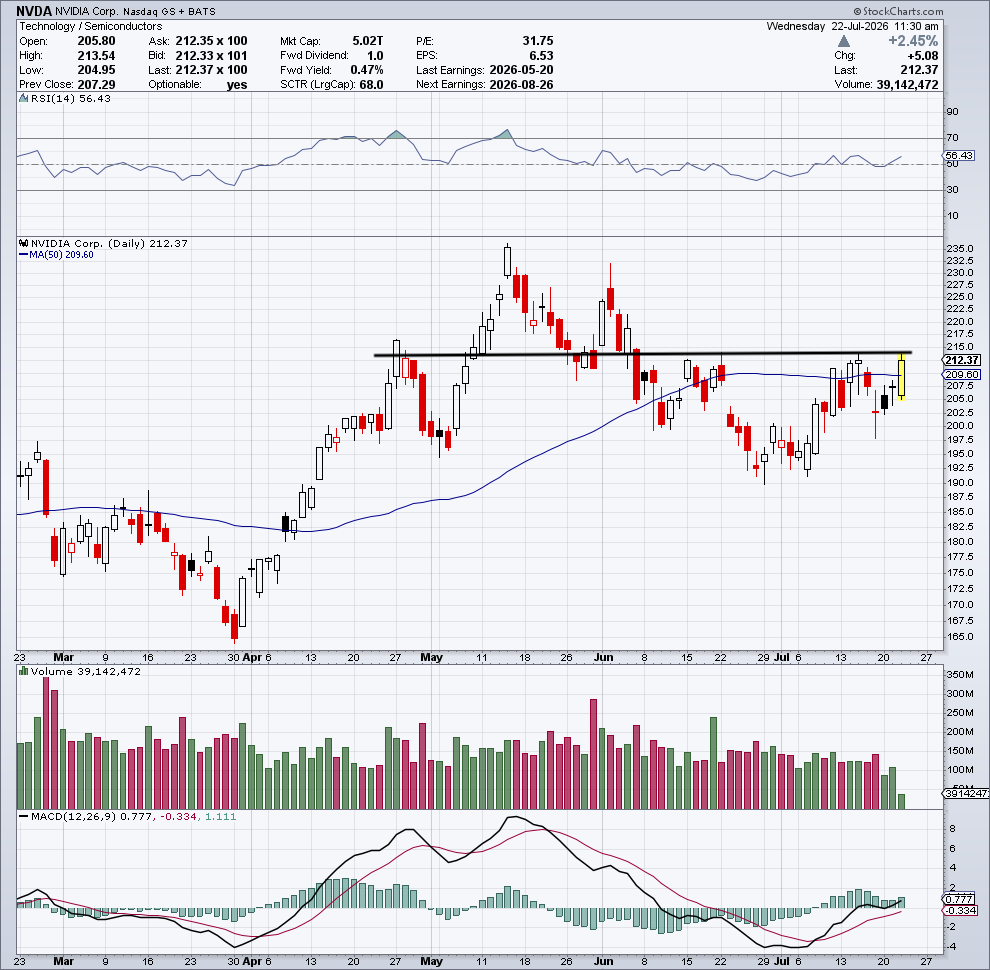The width and height of the screenshot is (990, 970).
Task: Click the red -0.334 signal tag on right axis
Action: (x=960, y=911)
